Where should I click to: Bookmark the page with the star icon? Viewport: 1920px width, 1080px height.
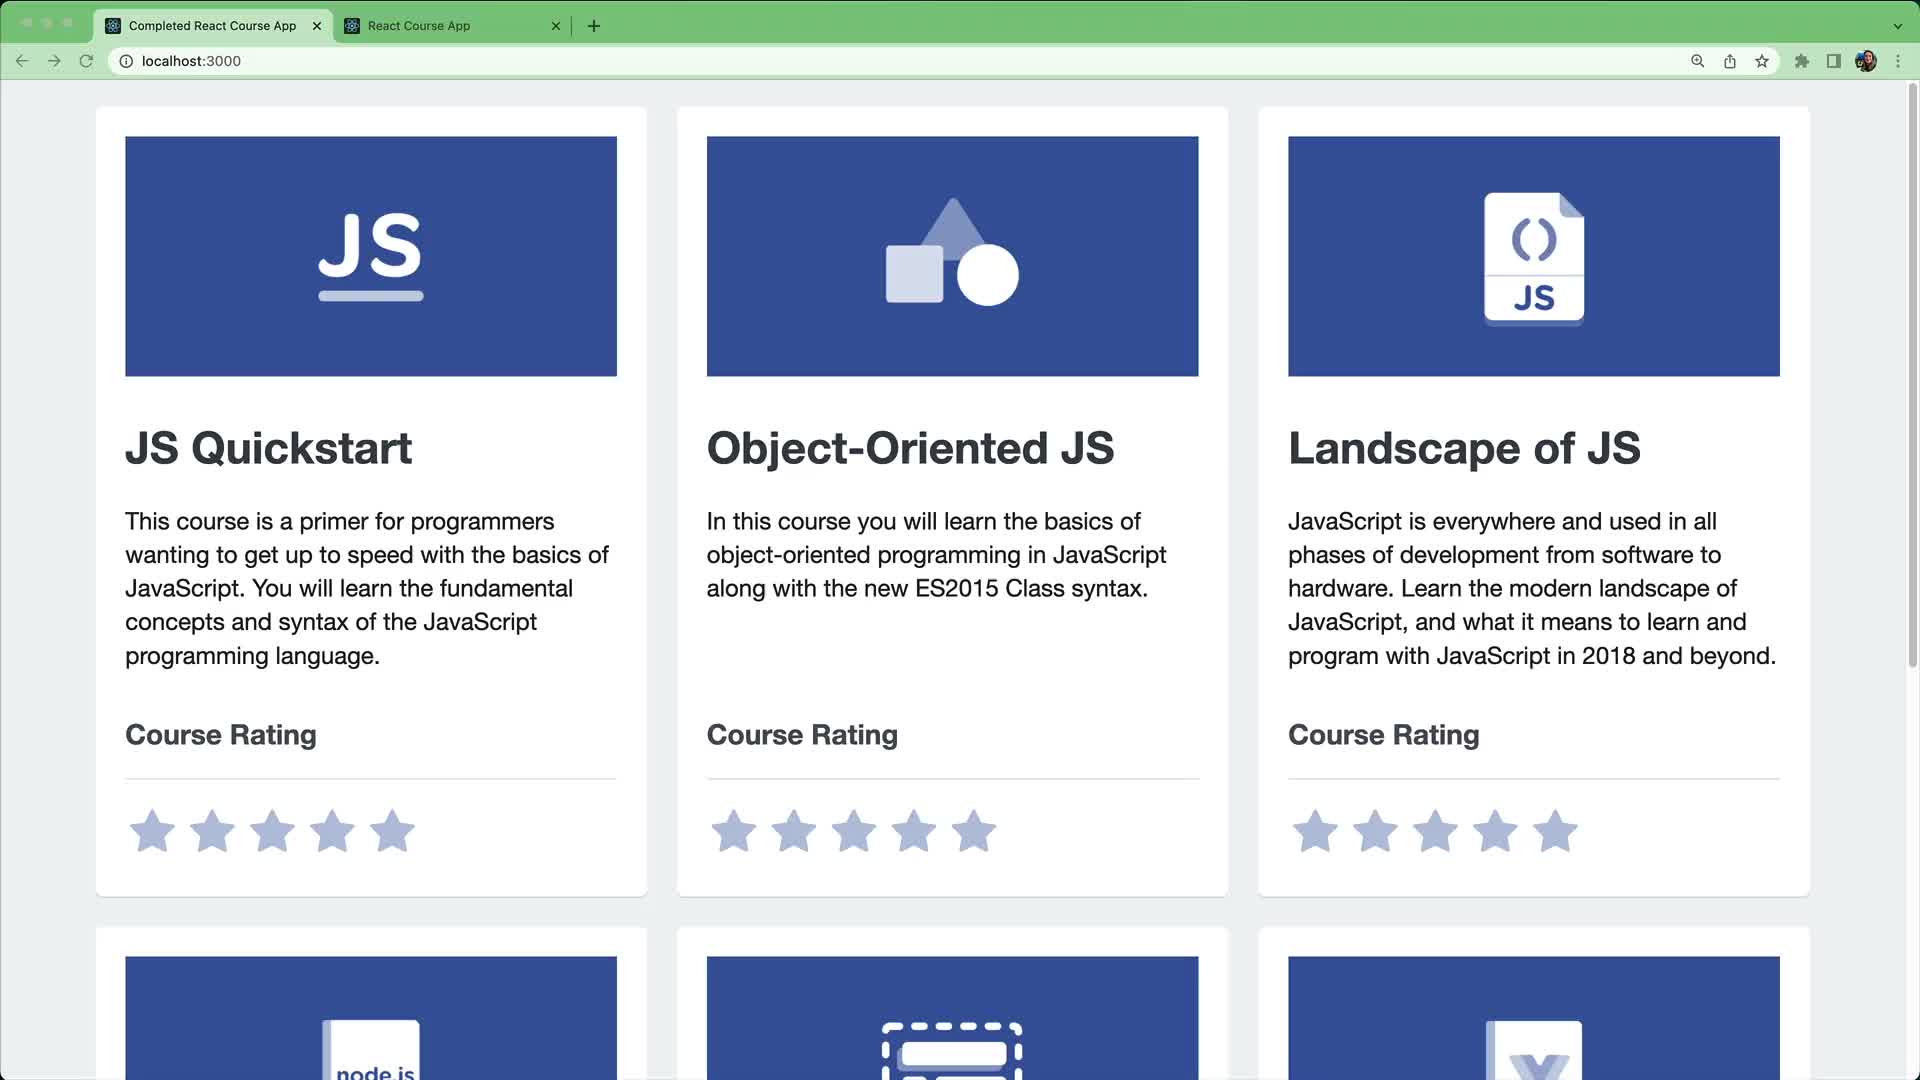click(1761, 61)
